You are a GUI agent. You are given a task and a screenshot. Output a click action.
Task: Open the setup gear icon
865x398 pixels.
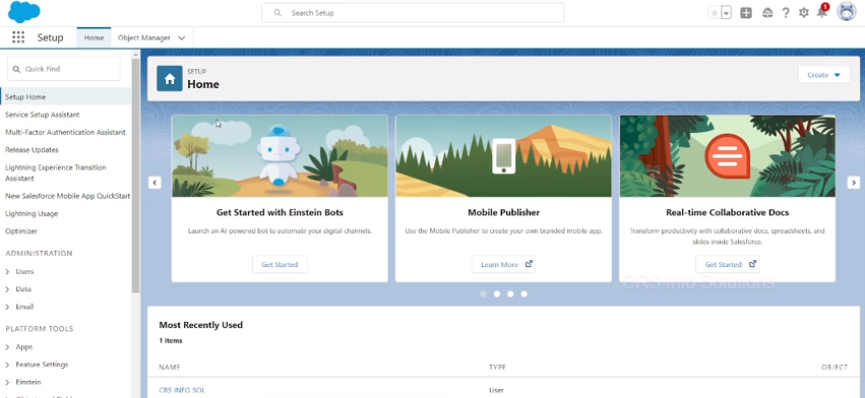pos(804,13)
